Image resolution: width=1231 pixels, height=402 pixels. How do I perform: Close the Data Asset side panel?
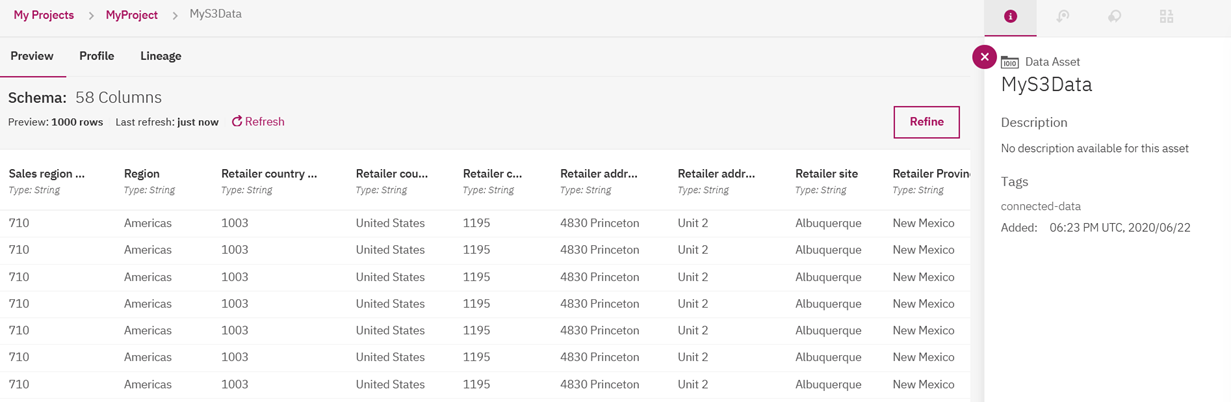(984, 57)
